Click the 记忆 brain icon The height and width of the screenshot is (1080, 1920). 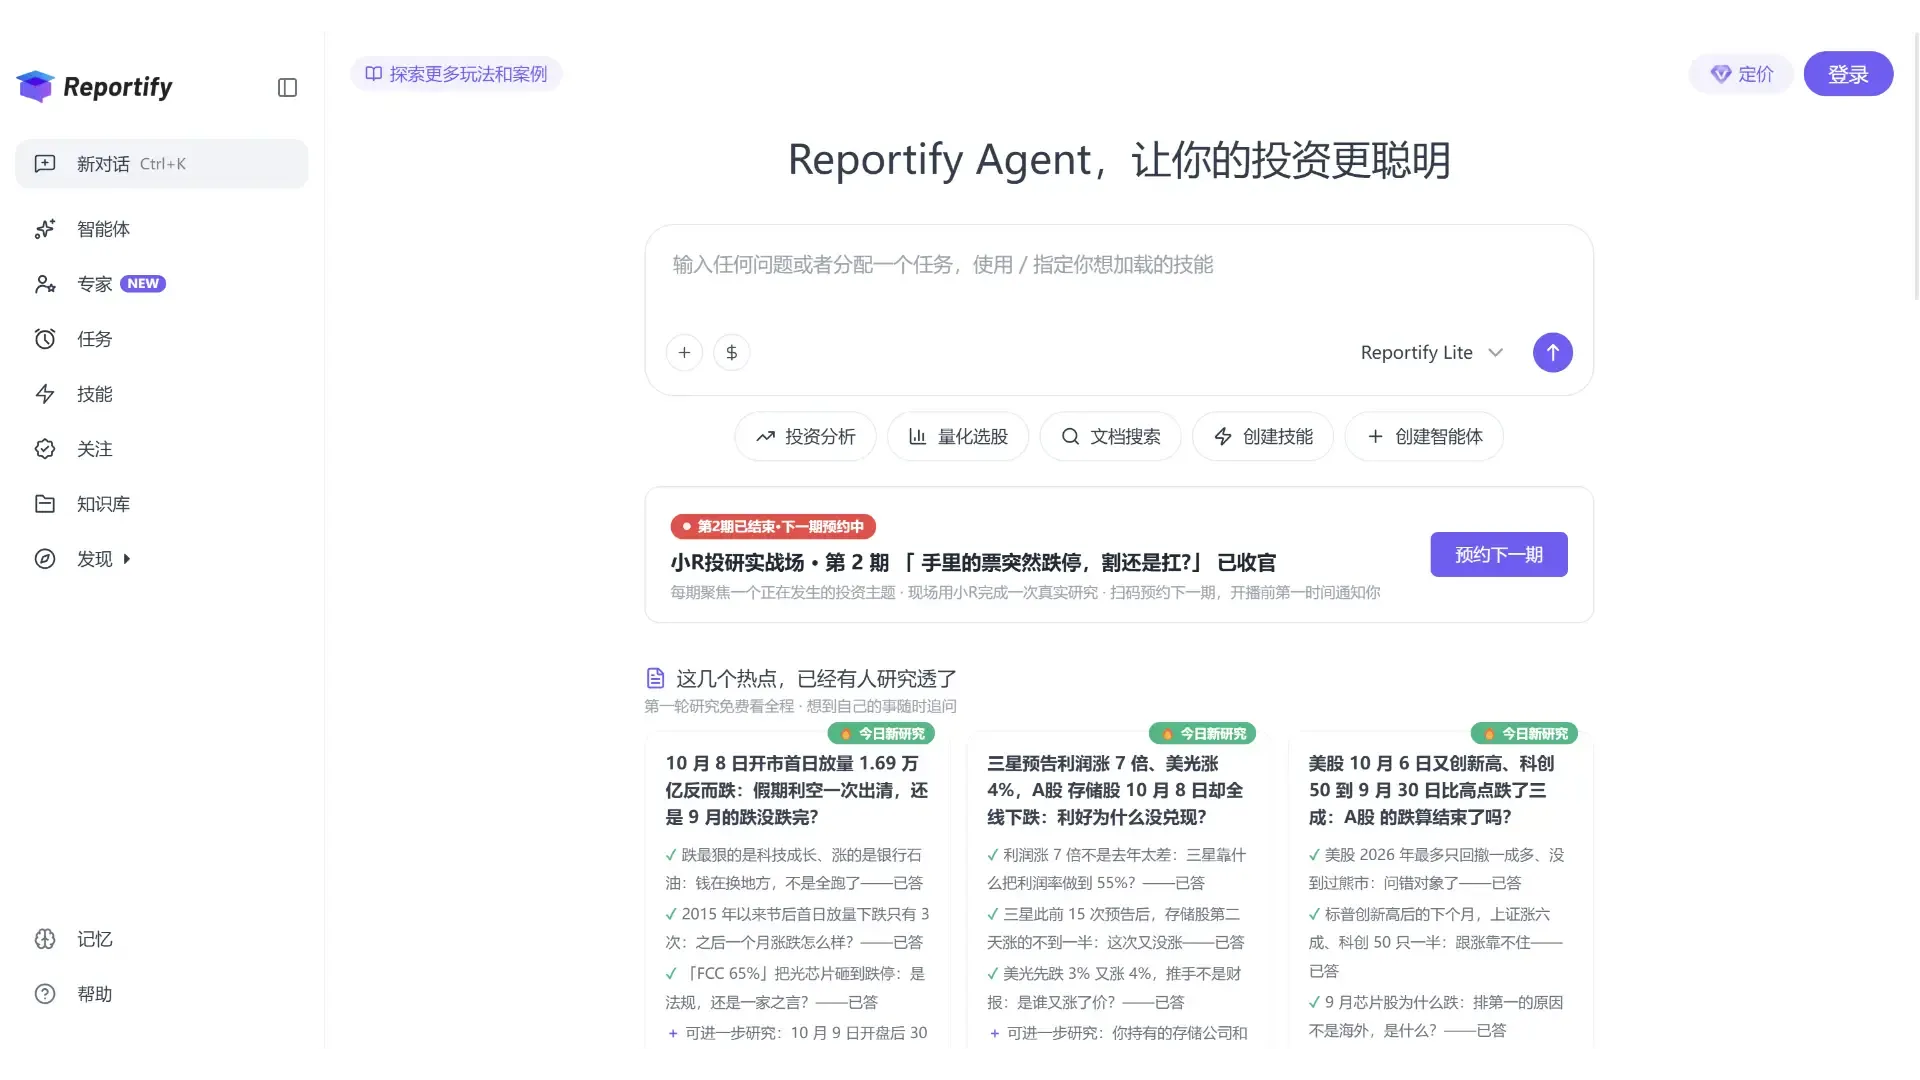[45, 939]
